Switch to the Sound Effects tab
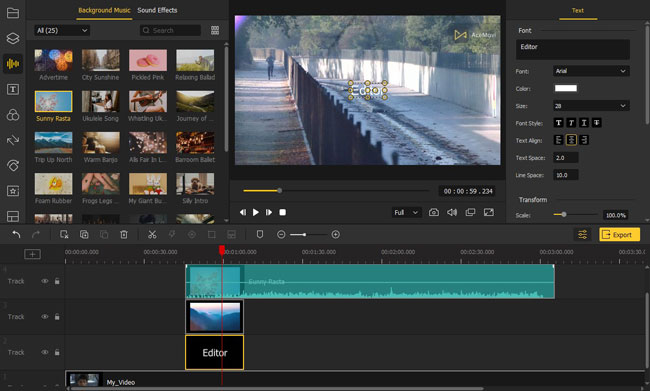The width and height of the screenshot is (650, 391). tap(157, 10)
